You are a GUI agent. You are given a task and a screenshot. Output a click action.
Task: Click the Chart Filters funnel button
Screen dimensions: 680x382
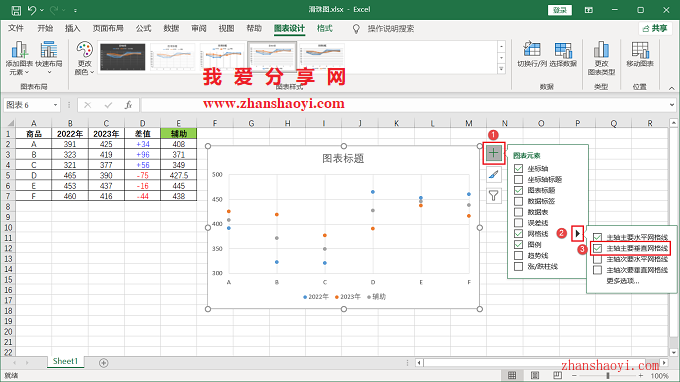494,196
